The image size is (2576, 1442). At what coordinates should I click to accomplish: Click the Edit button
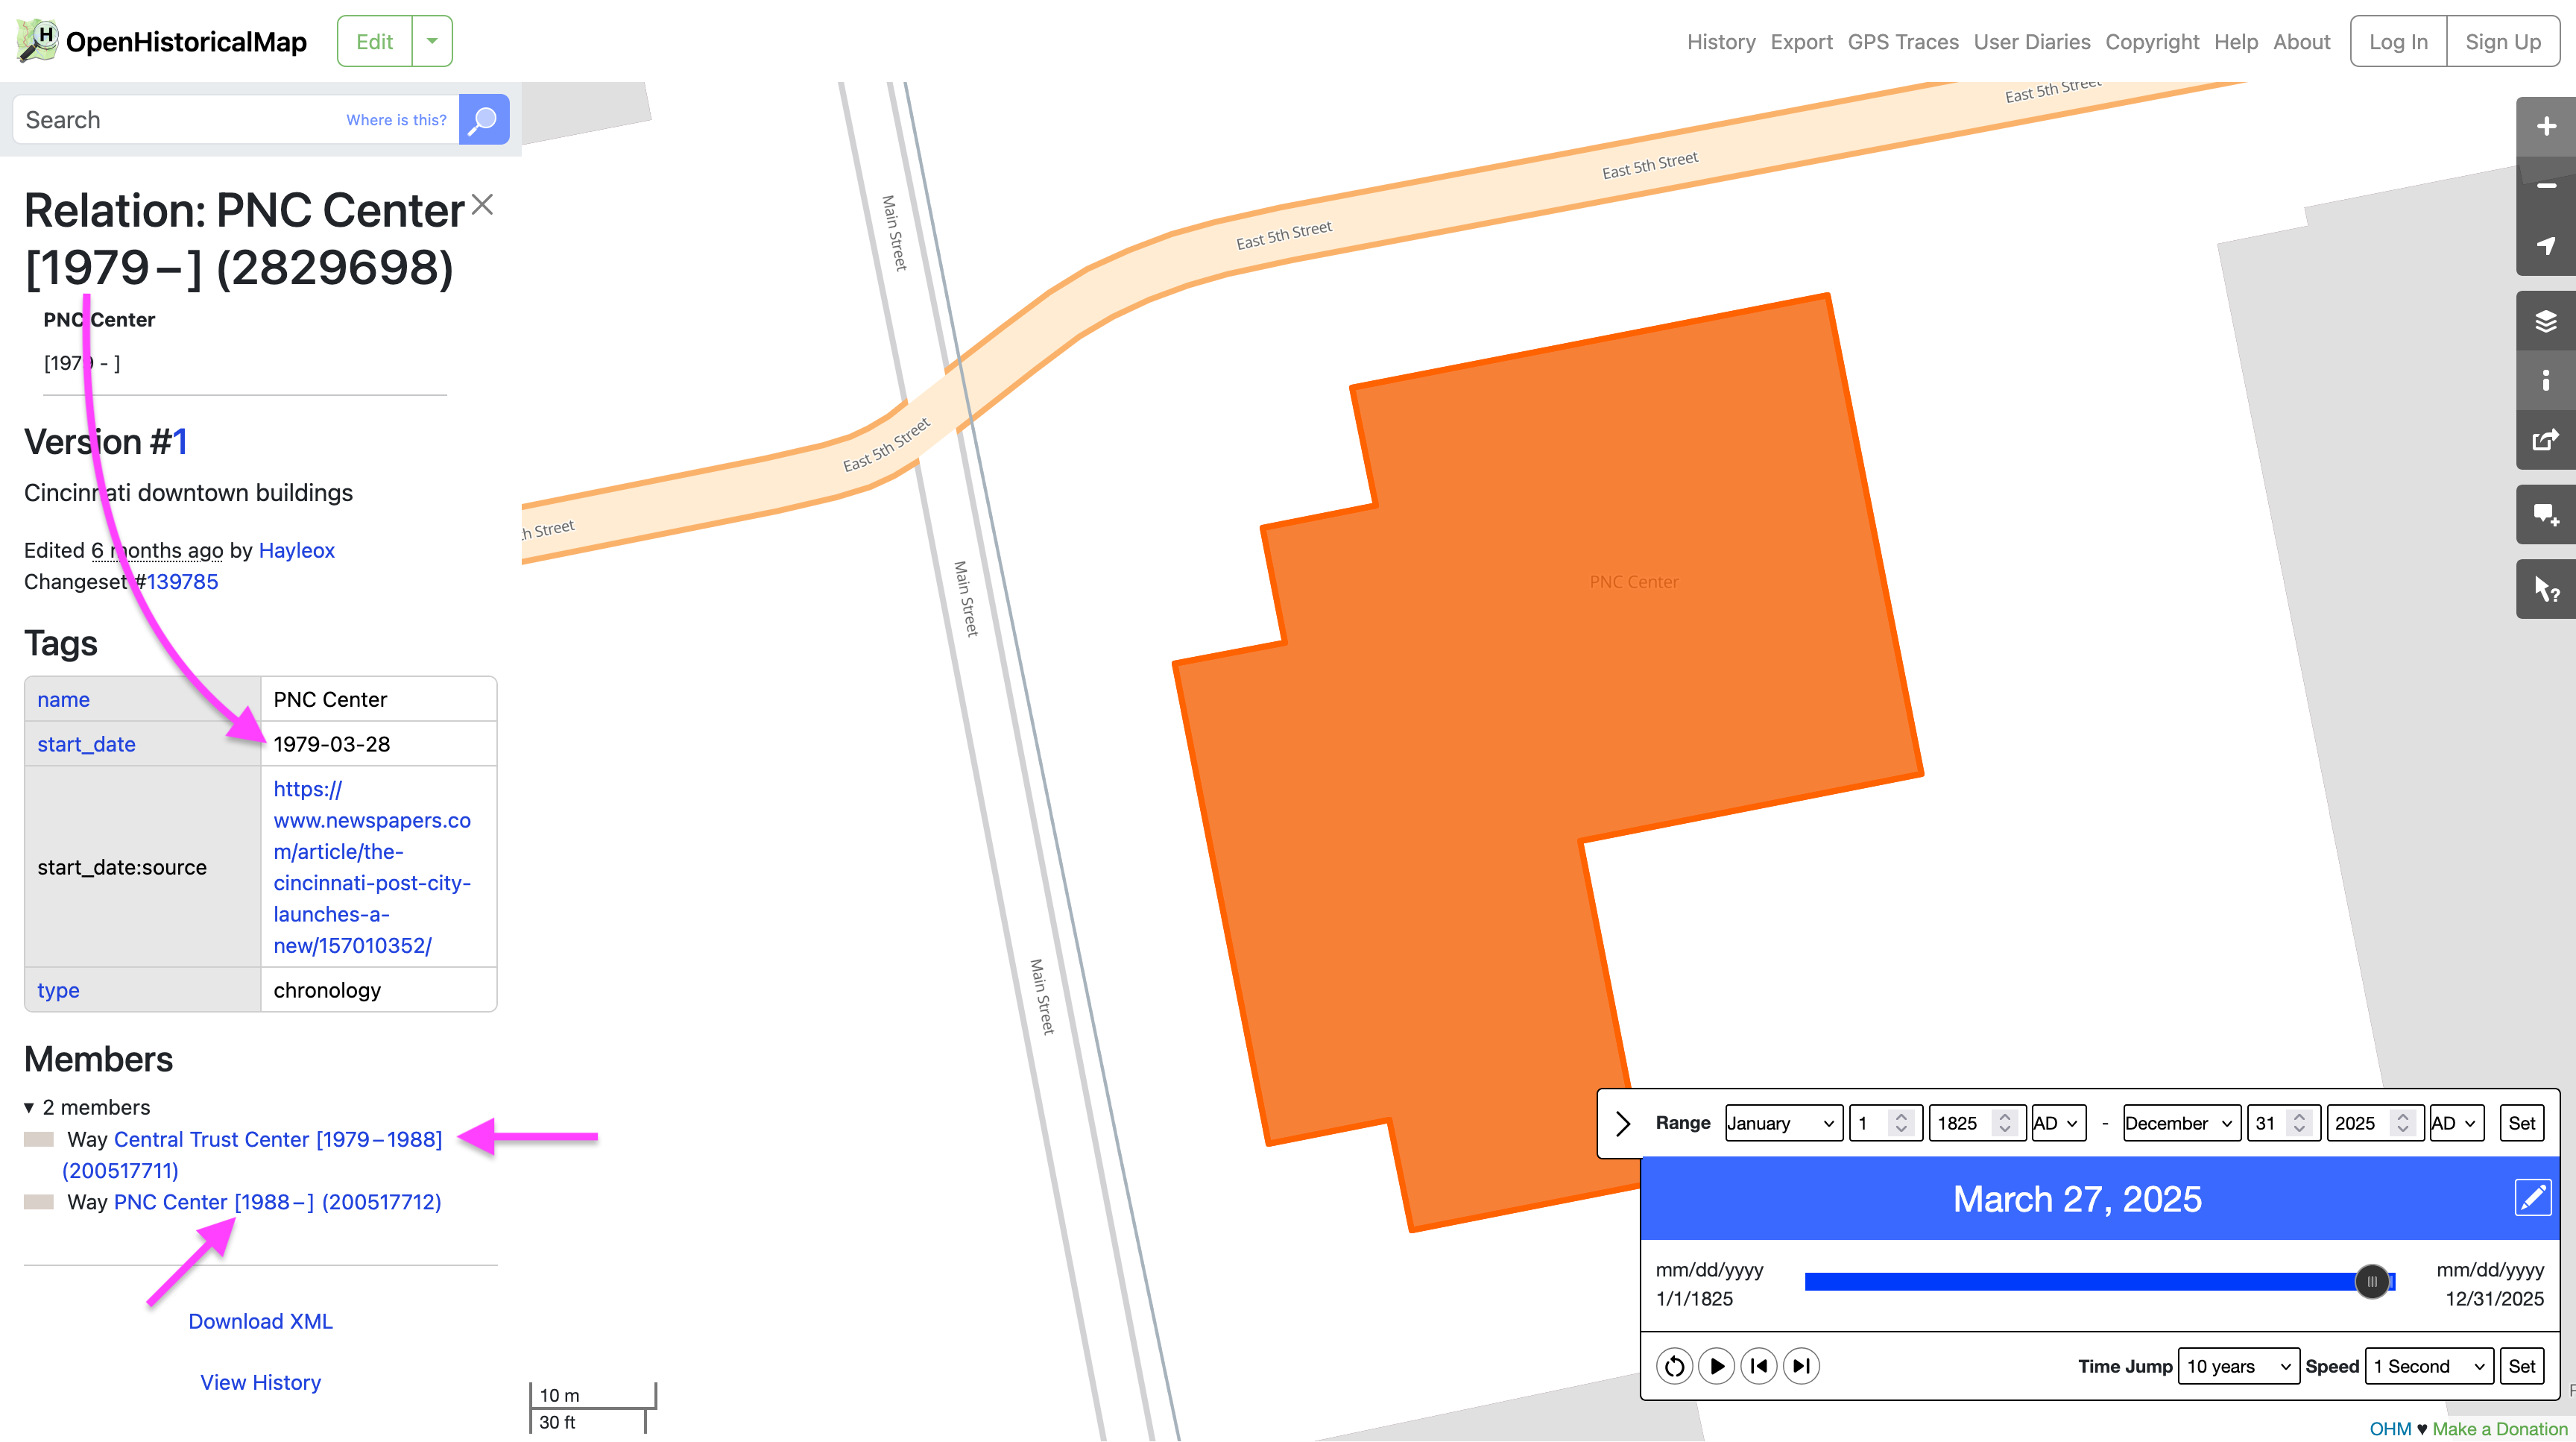(375, 41)
